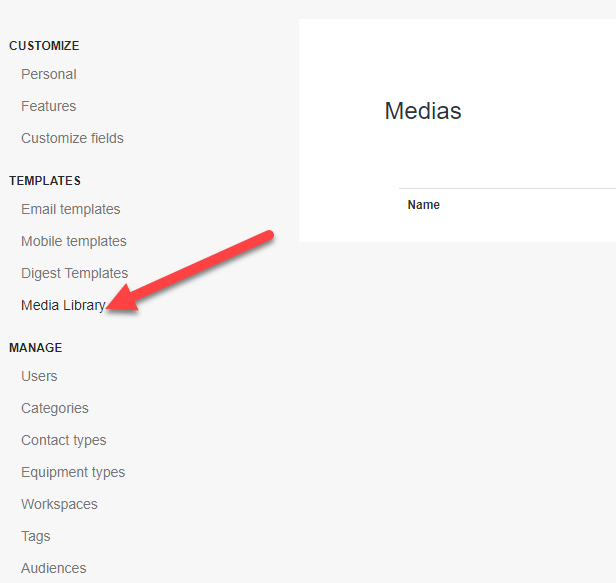This screenshot has width=616, height=583.
Task: Open Users under Manage
Action: coord(39,376)
